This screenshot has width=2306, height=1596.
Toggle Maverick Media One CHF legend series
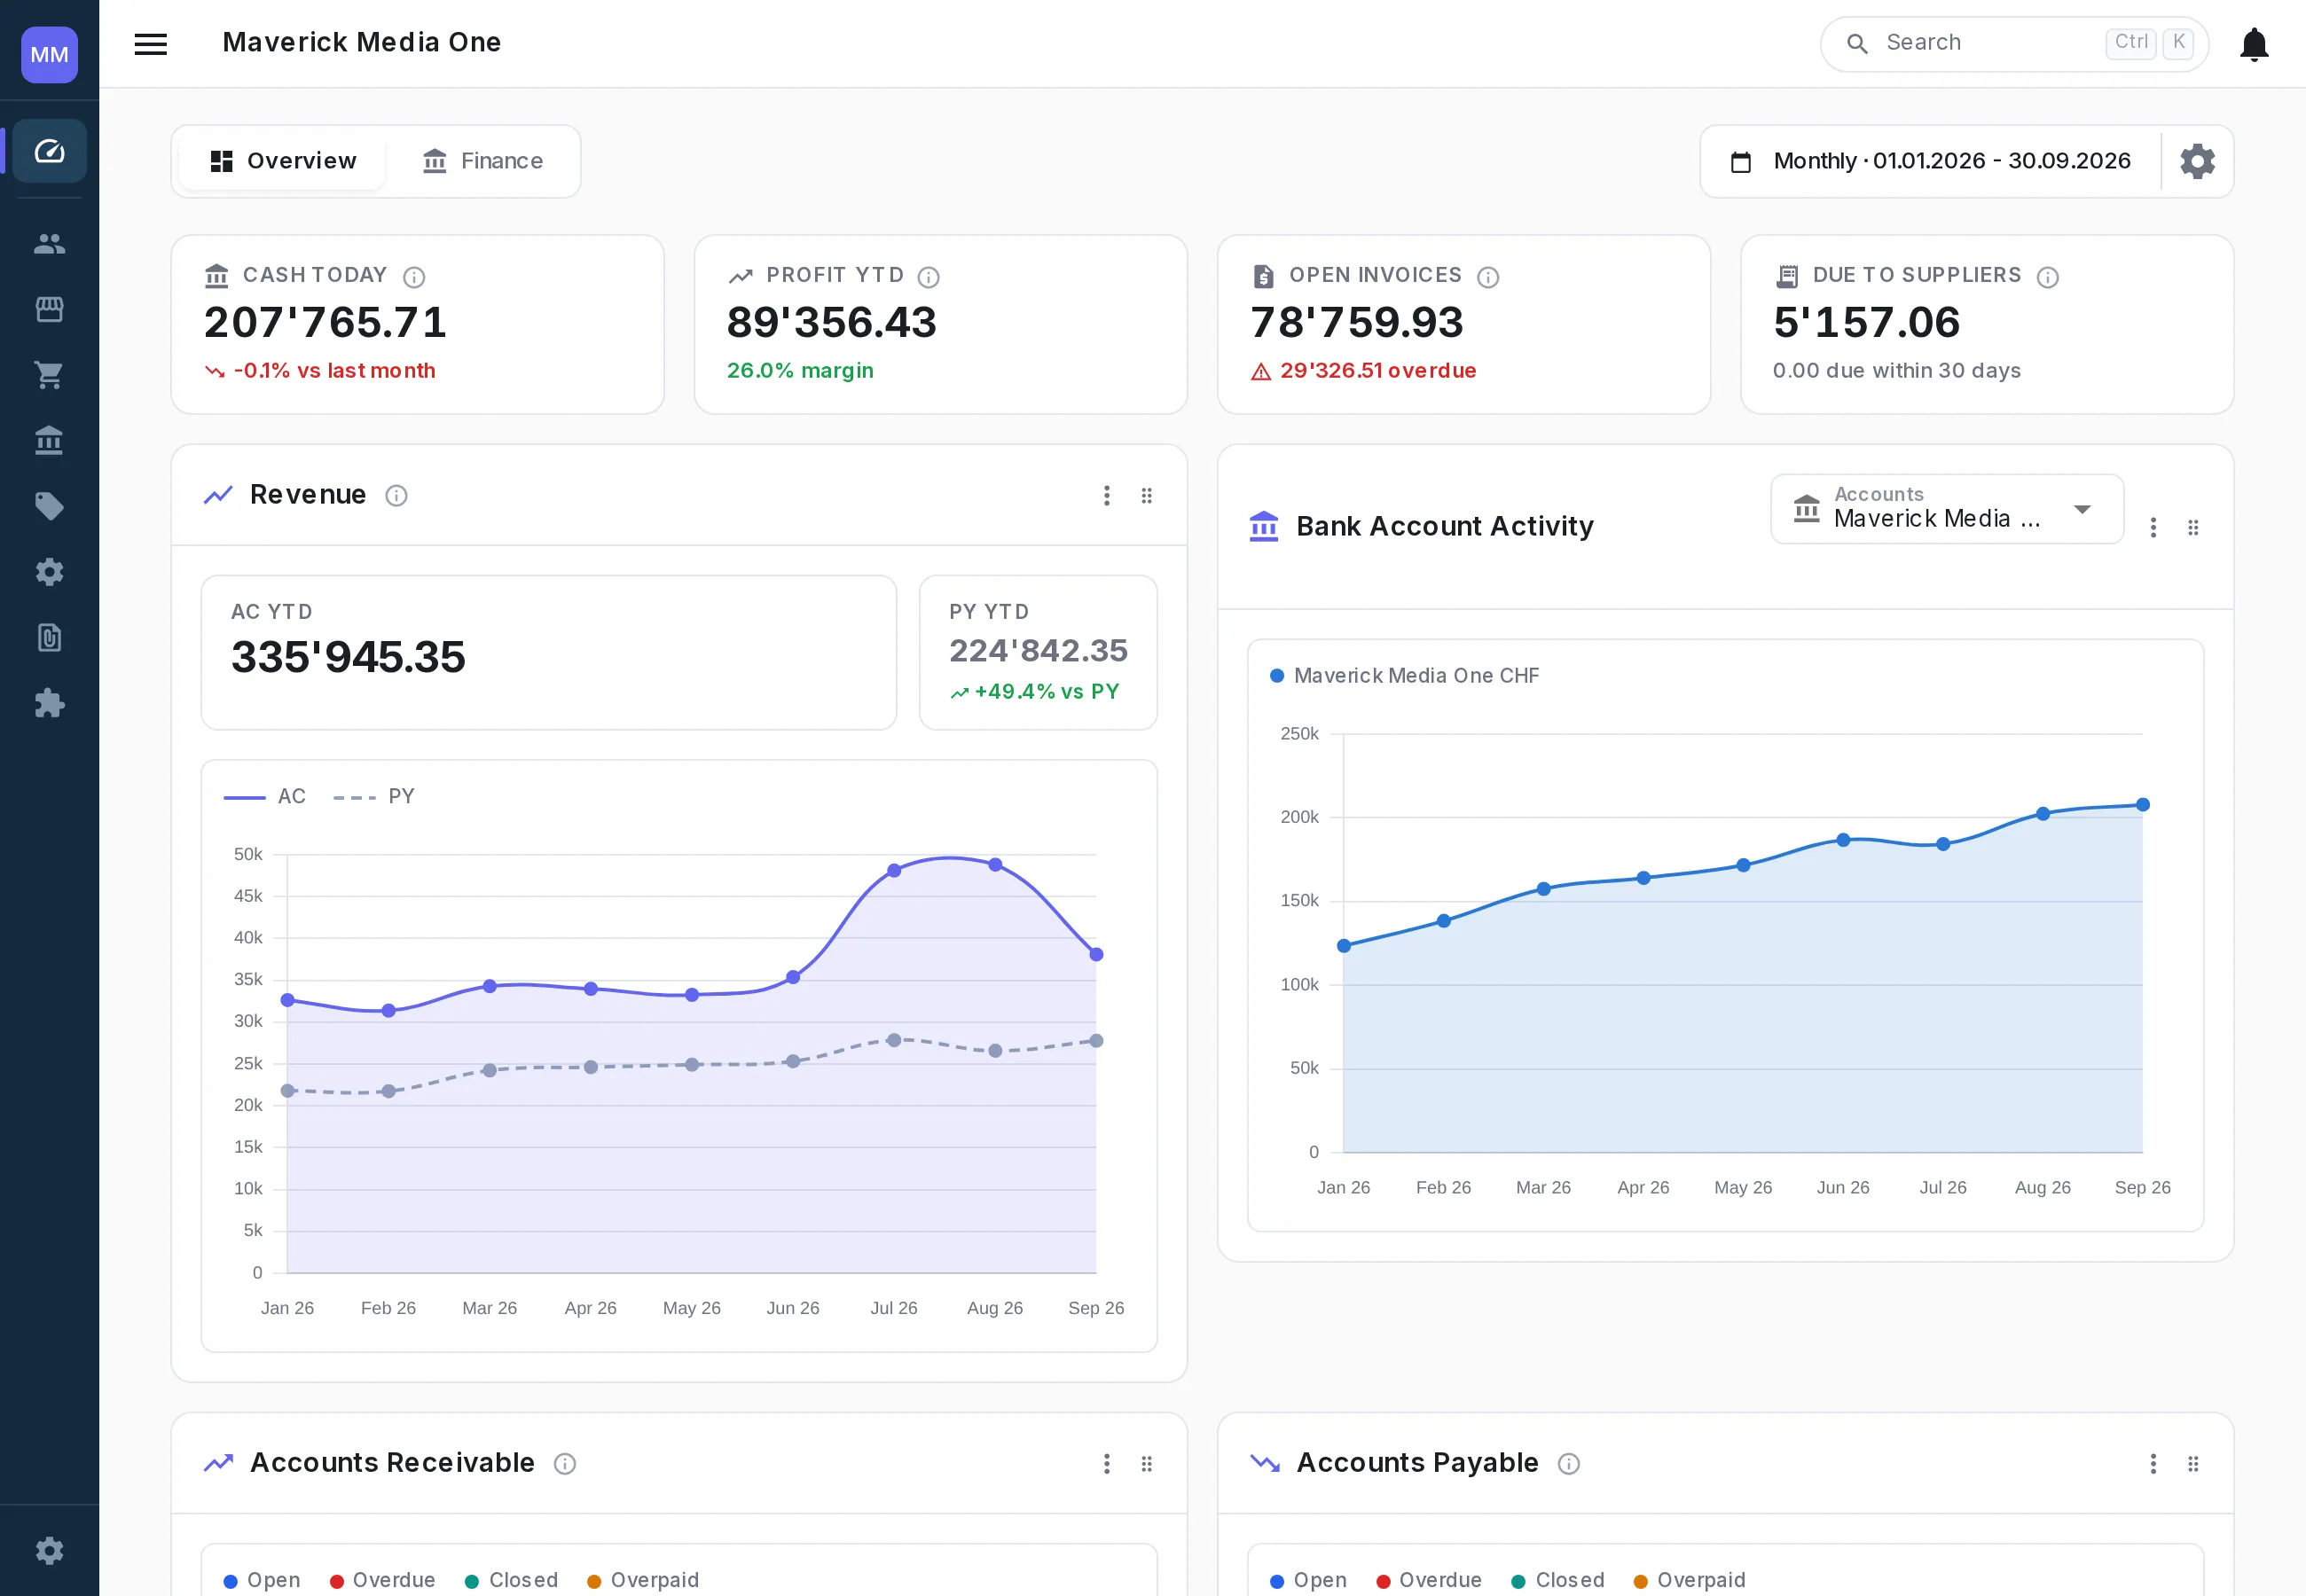click(x=1404, y=675)
